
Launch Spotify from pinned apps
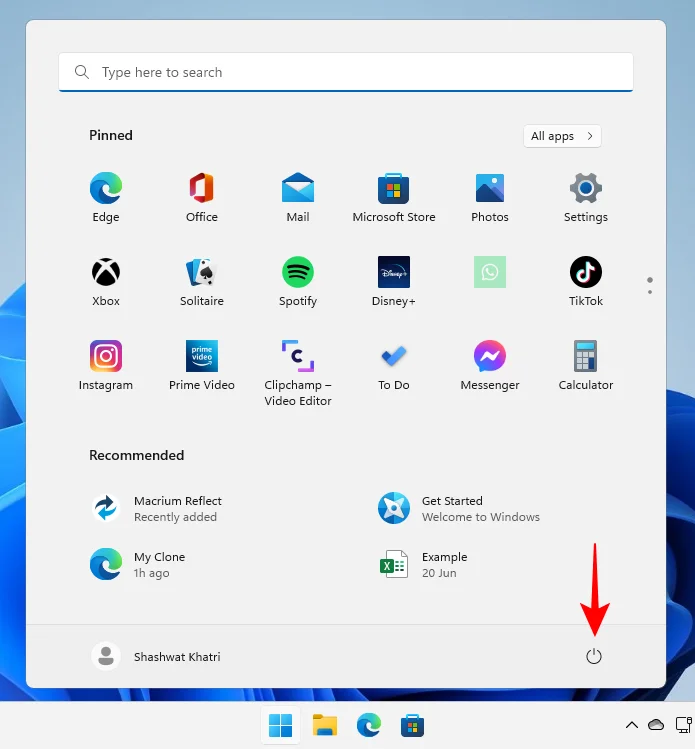tap(298, 281)
